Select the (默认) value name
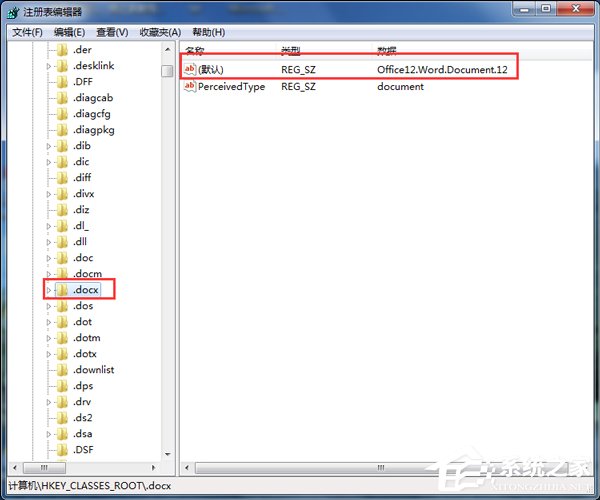The image size is (600, 500). pos(210,70)
